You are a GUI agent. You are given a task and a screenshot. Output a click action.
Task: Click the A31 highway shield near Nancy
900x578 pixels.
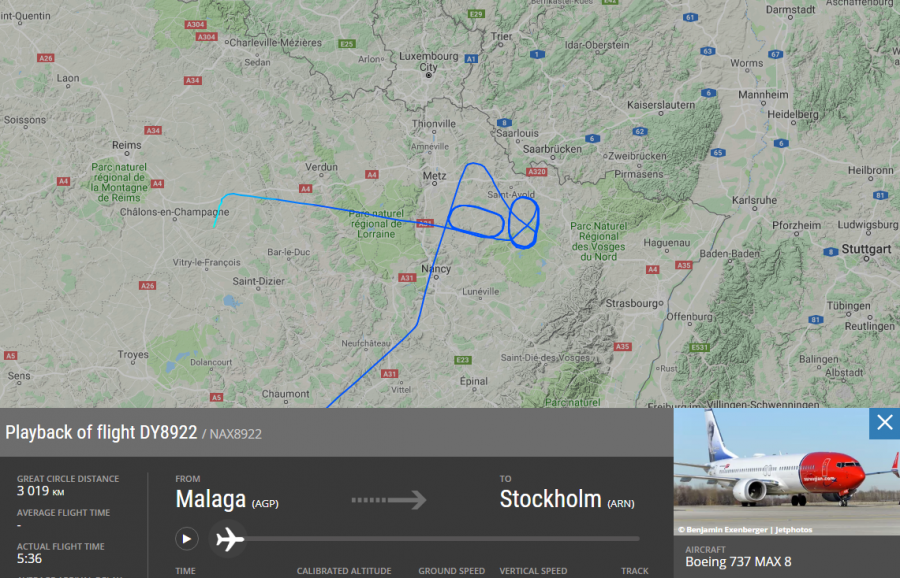pos(406,278)
